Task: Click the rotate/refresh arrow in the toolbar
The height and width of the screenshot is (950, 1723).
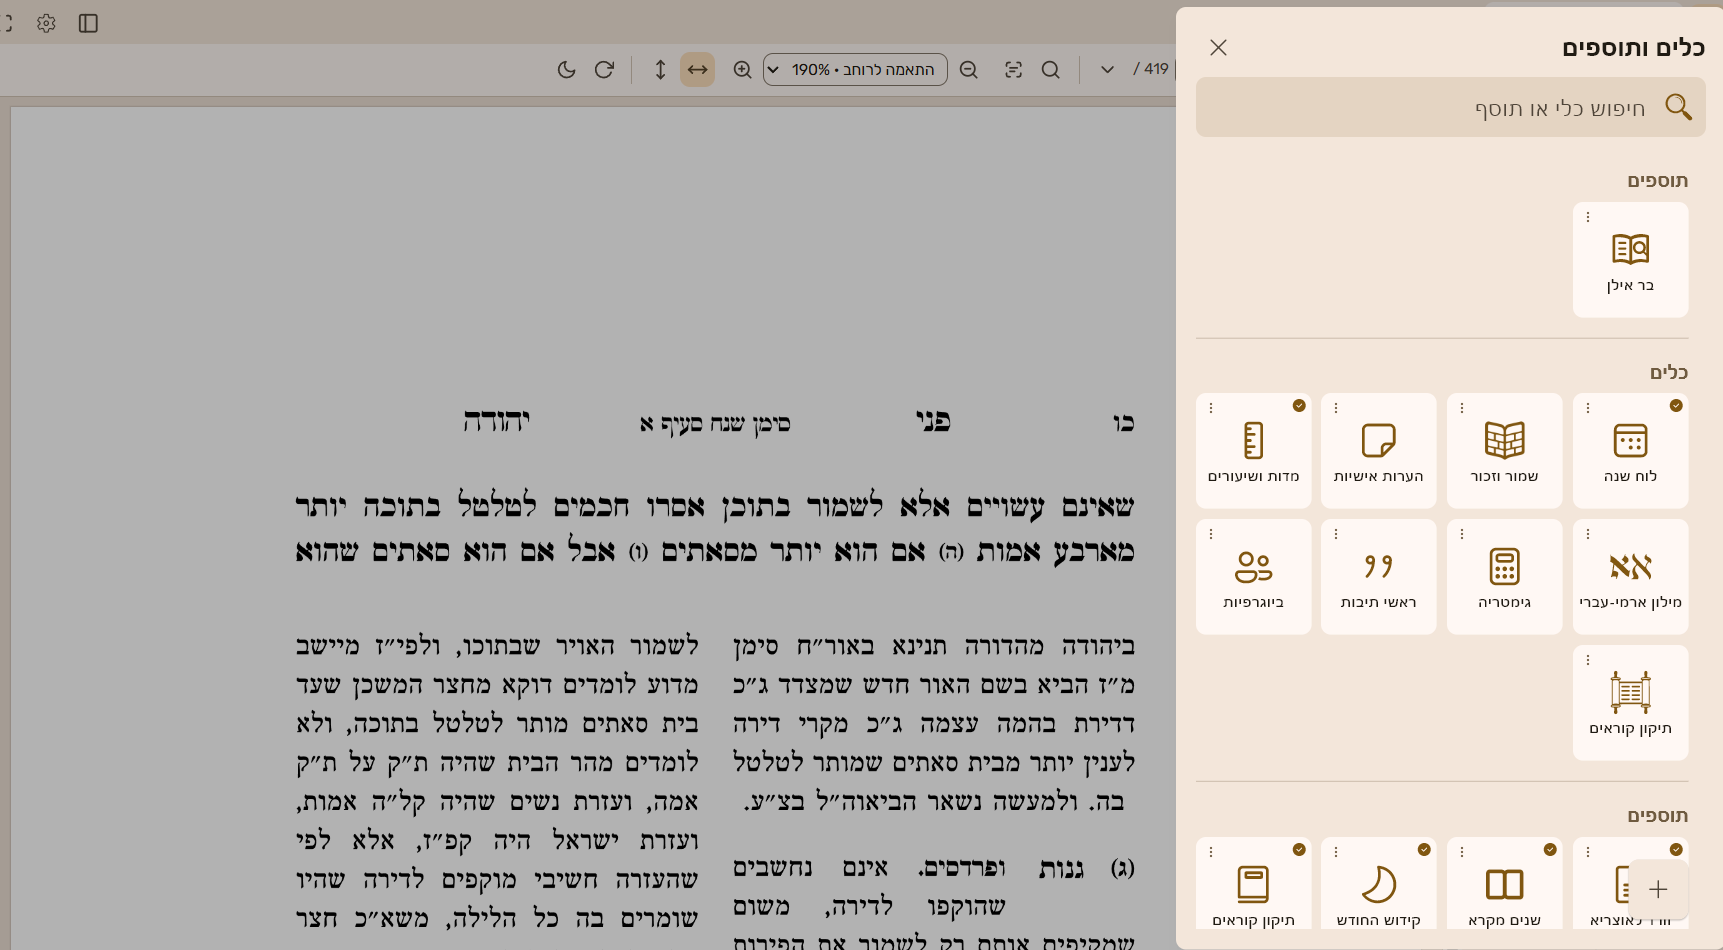Action: click(x=604, y=69)
